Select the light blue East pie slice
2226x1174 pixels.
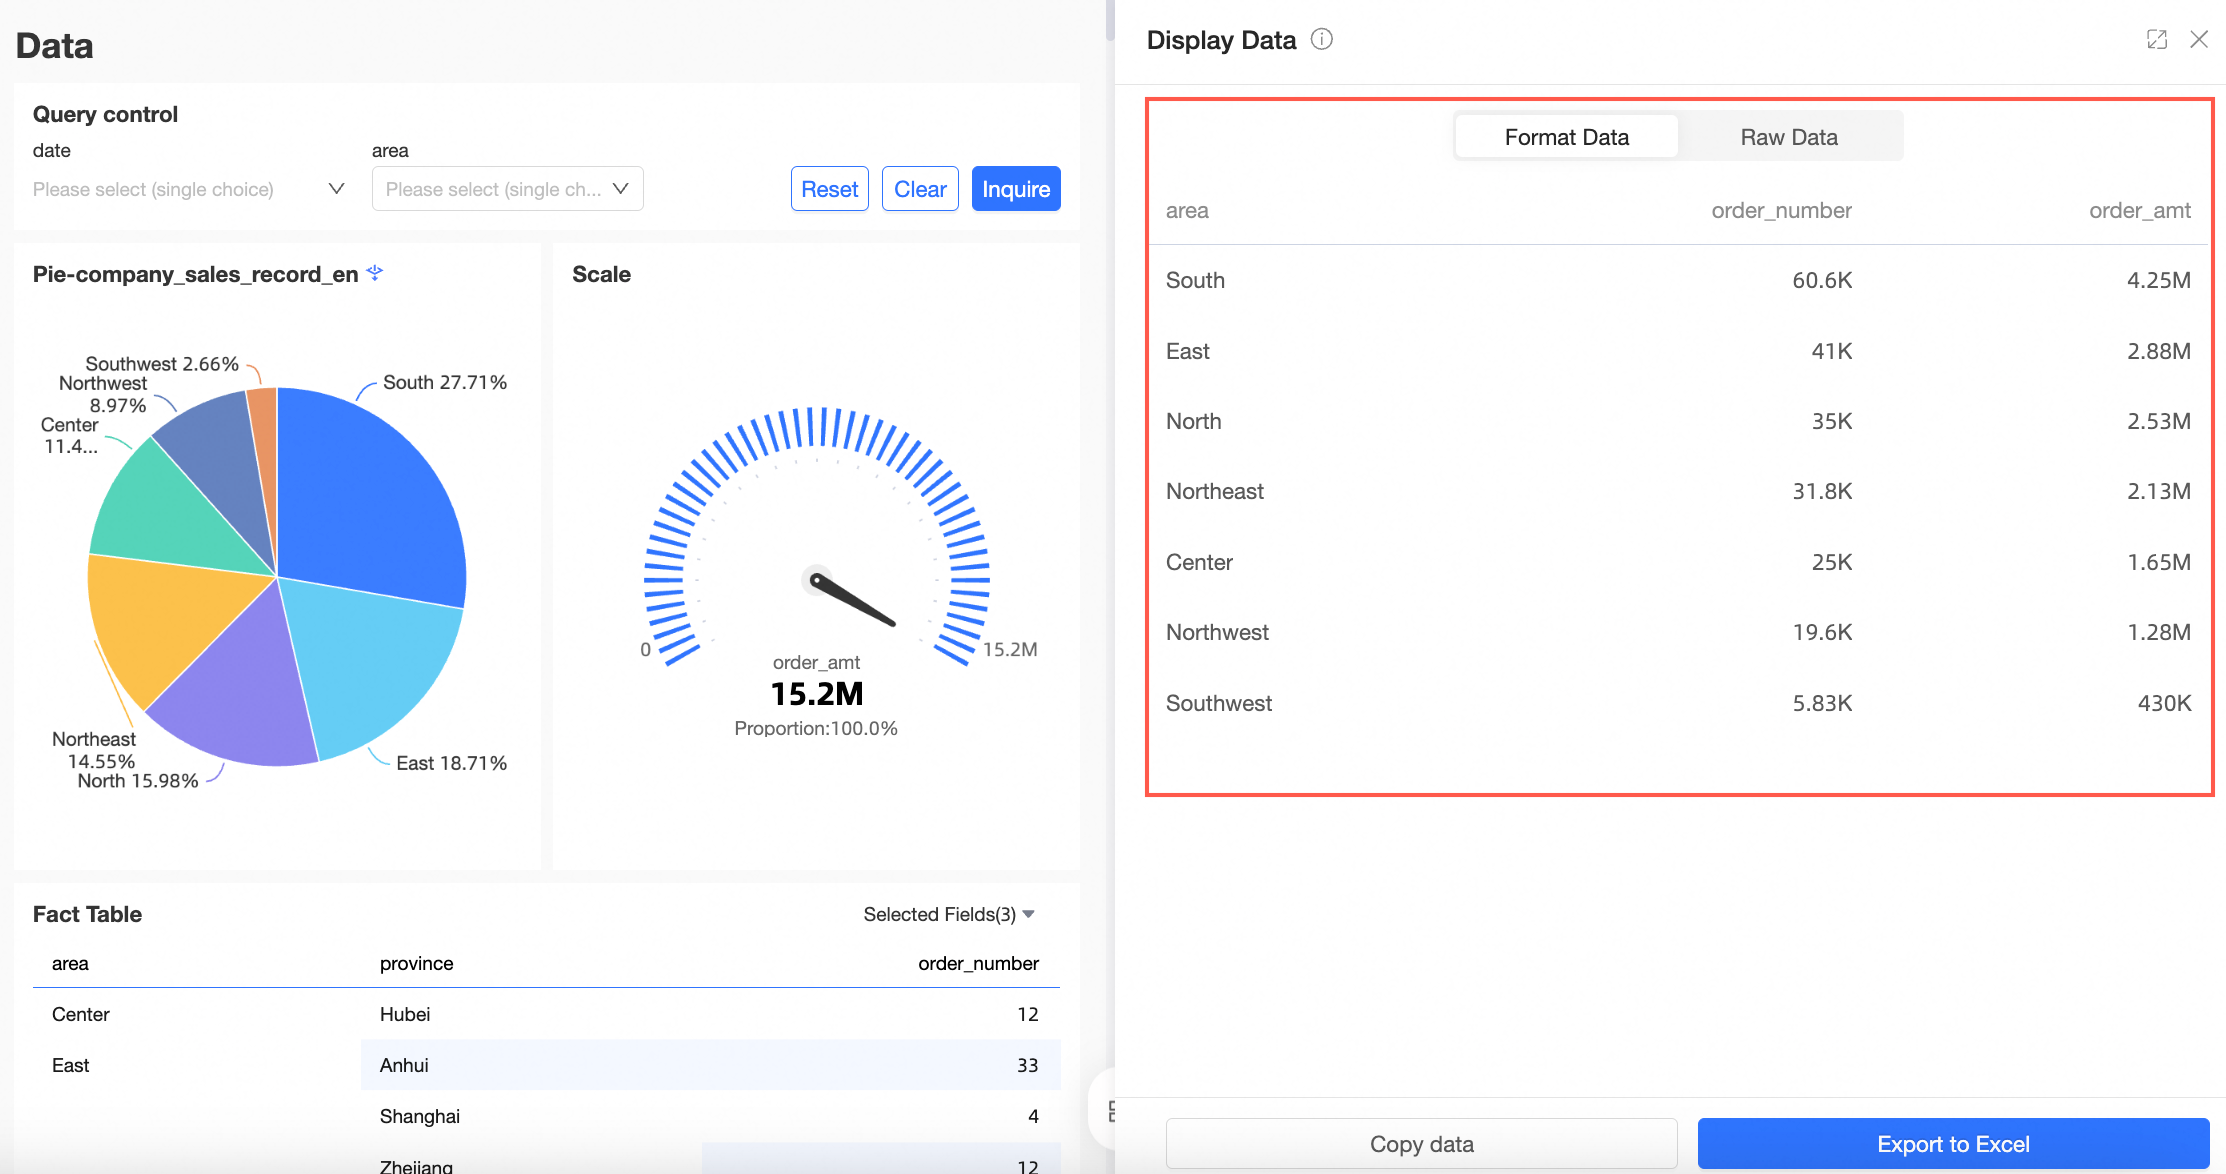click(x=375, y=660)
